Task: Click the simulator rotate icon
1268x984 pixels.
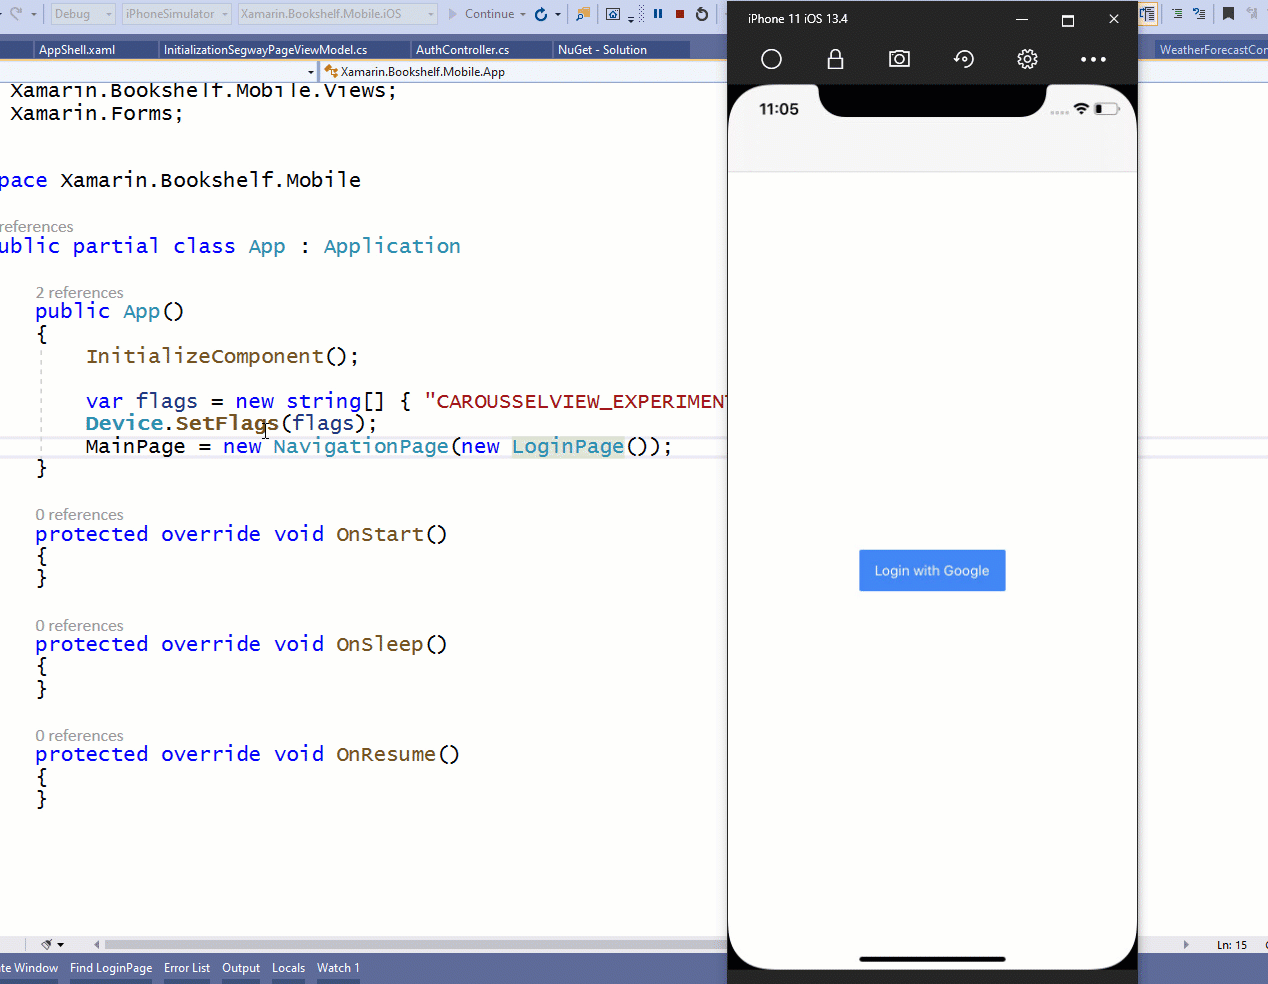Action: pyautogui.click(x=964, y=59)
